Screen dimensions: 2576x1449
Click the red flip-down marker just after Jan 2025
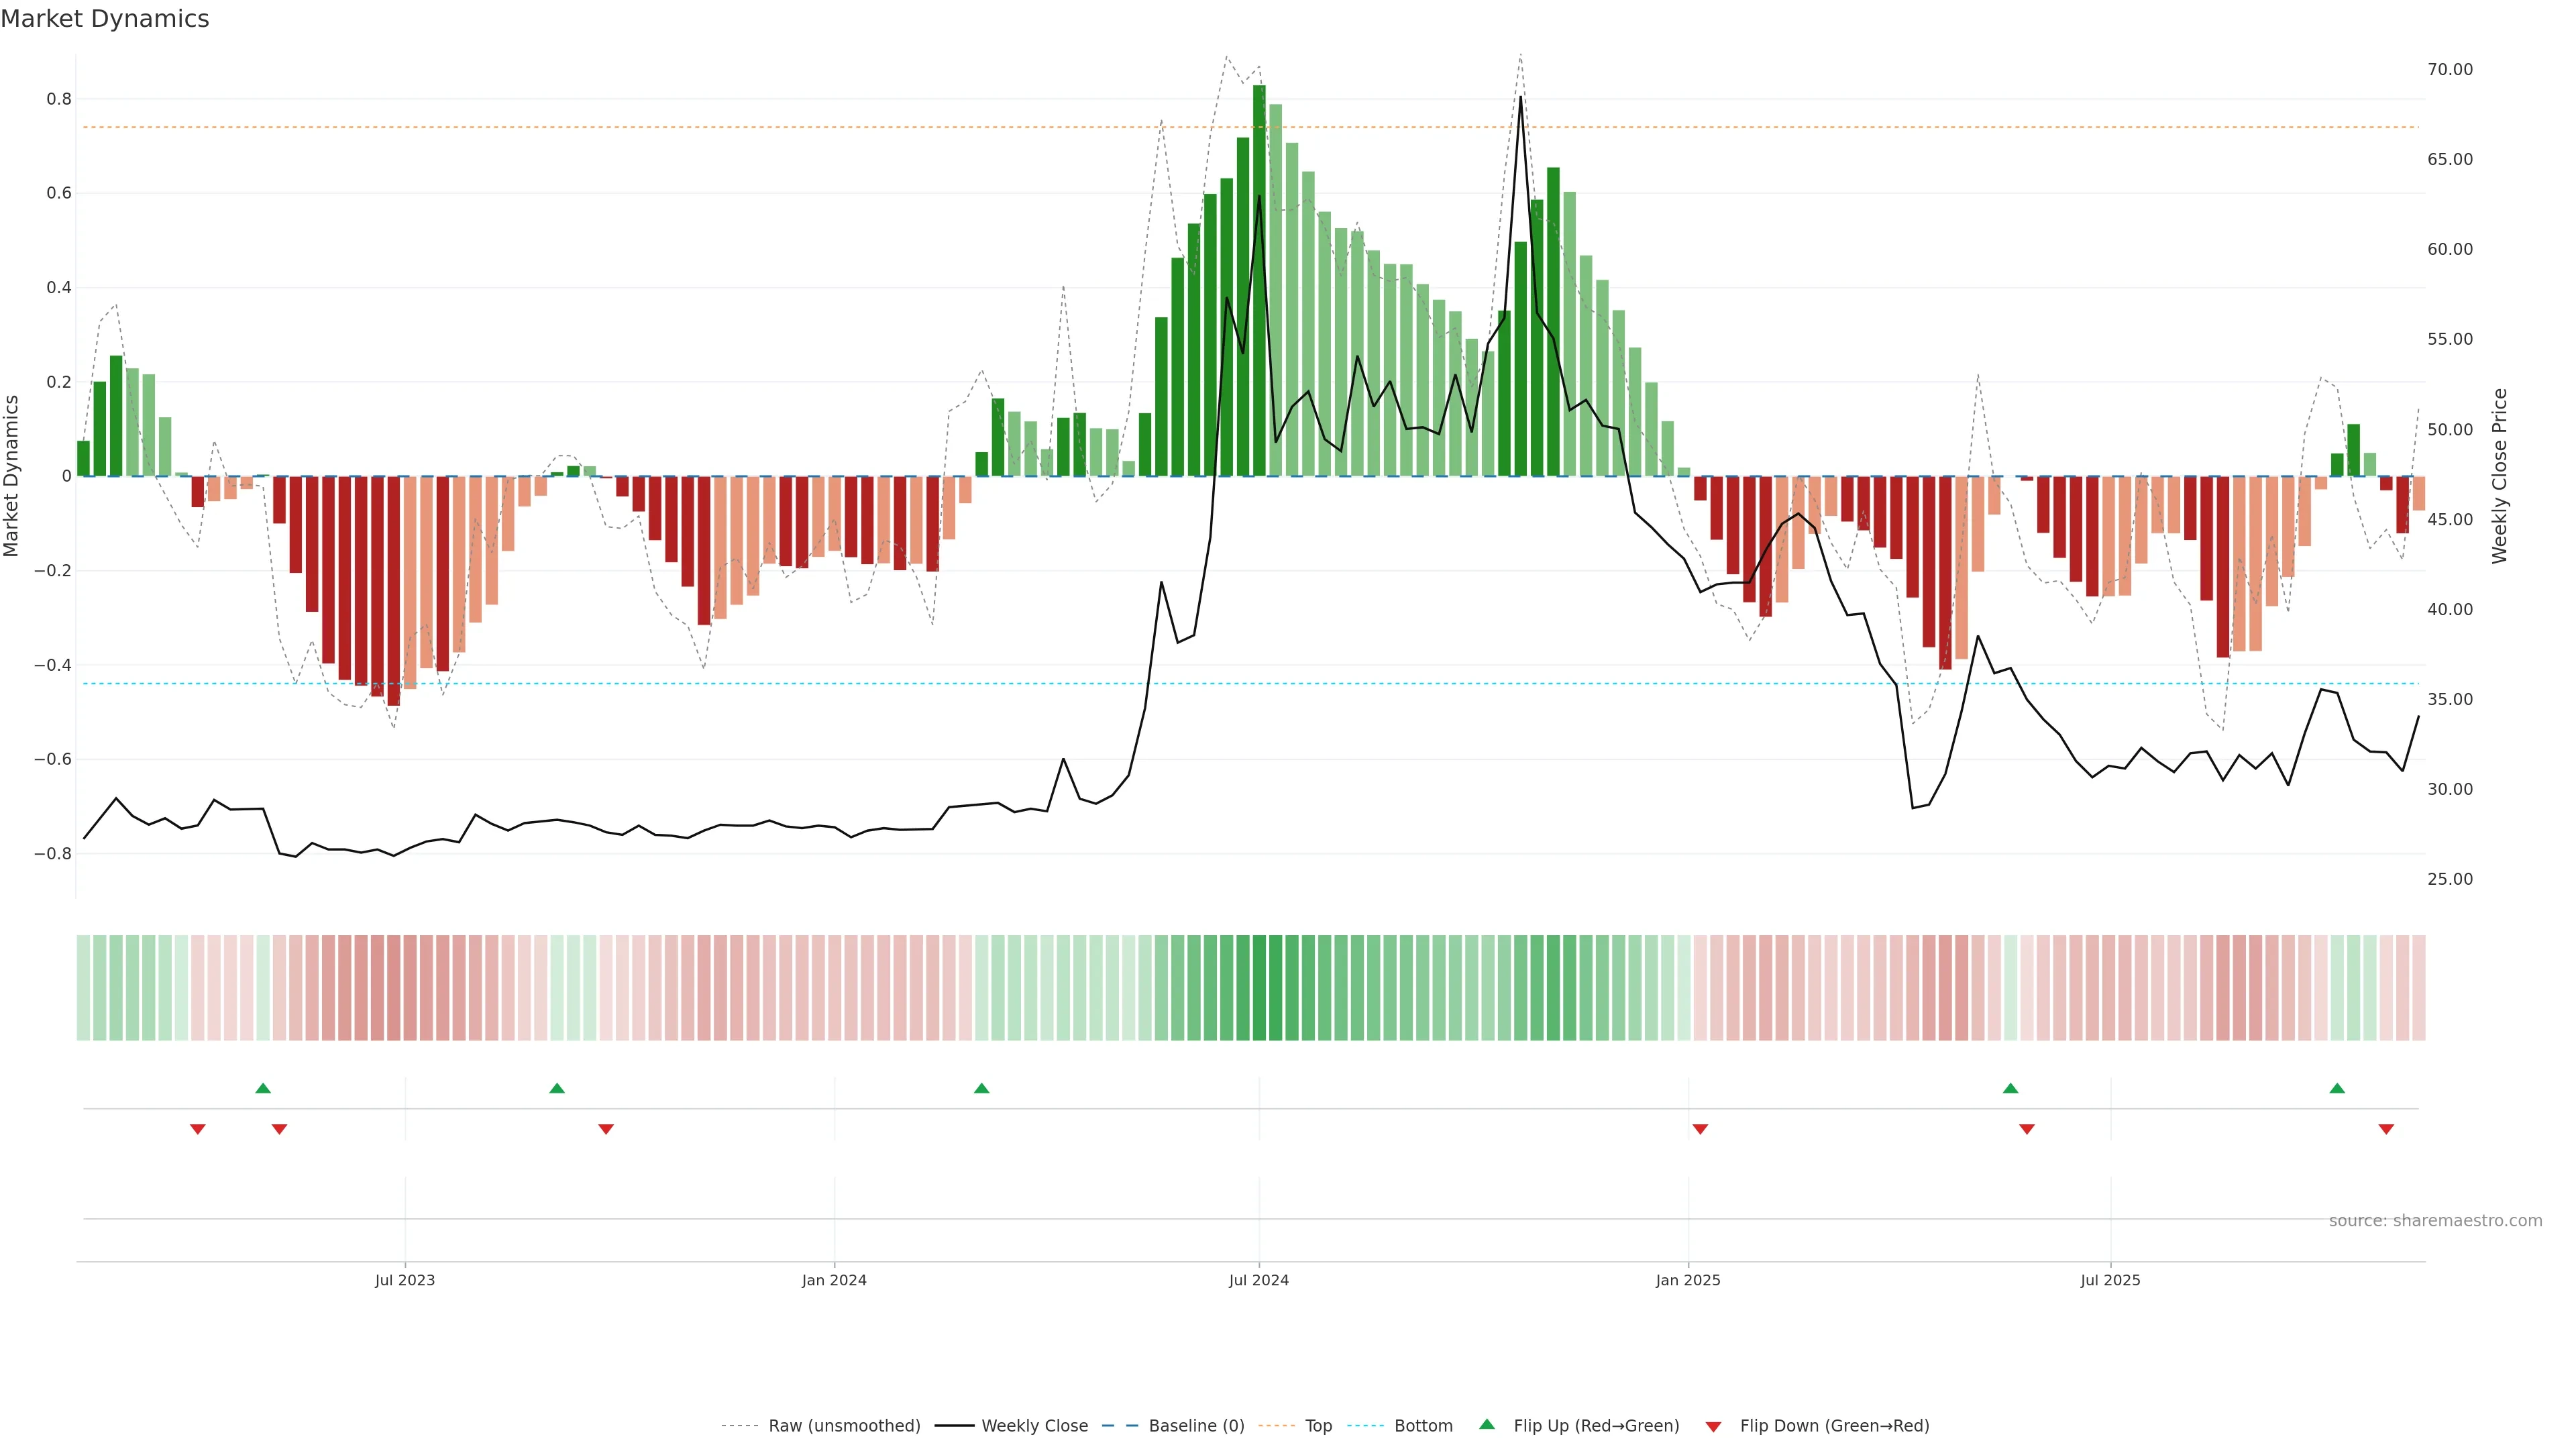(1700, 1129)
